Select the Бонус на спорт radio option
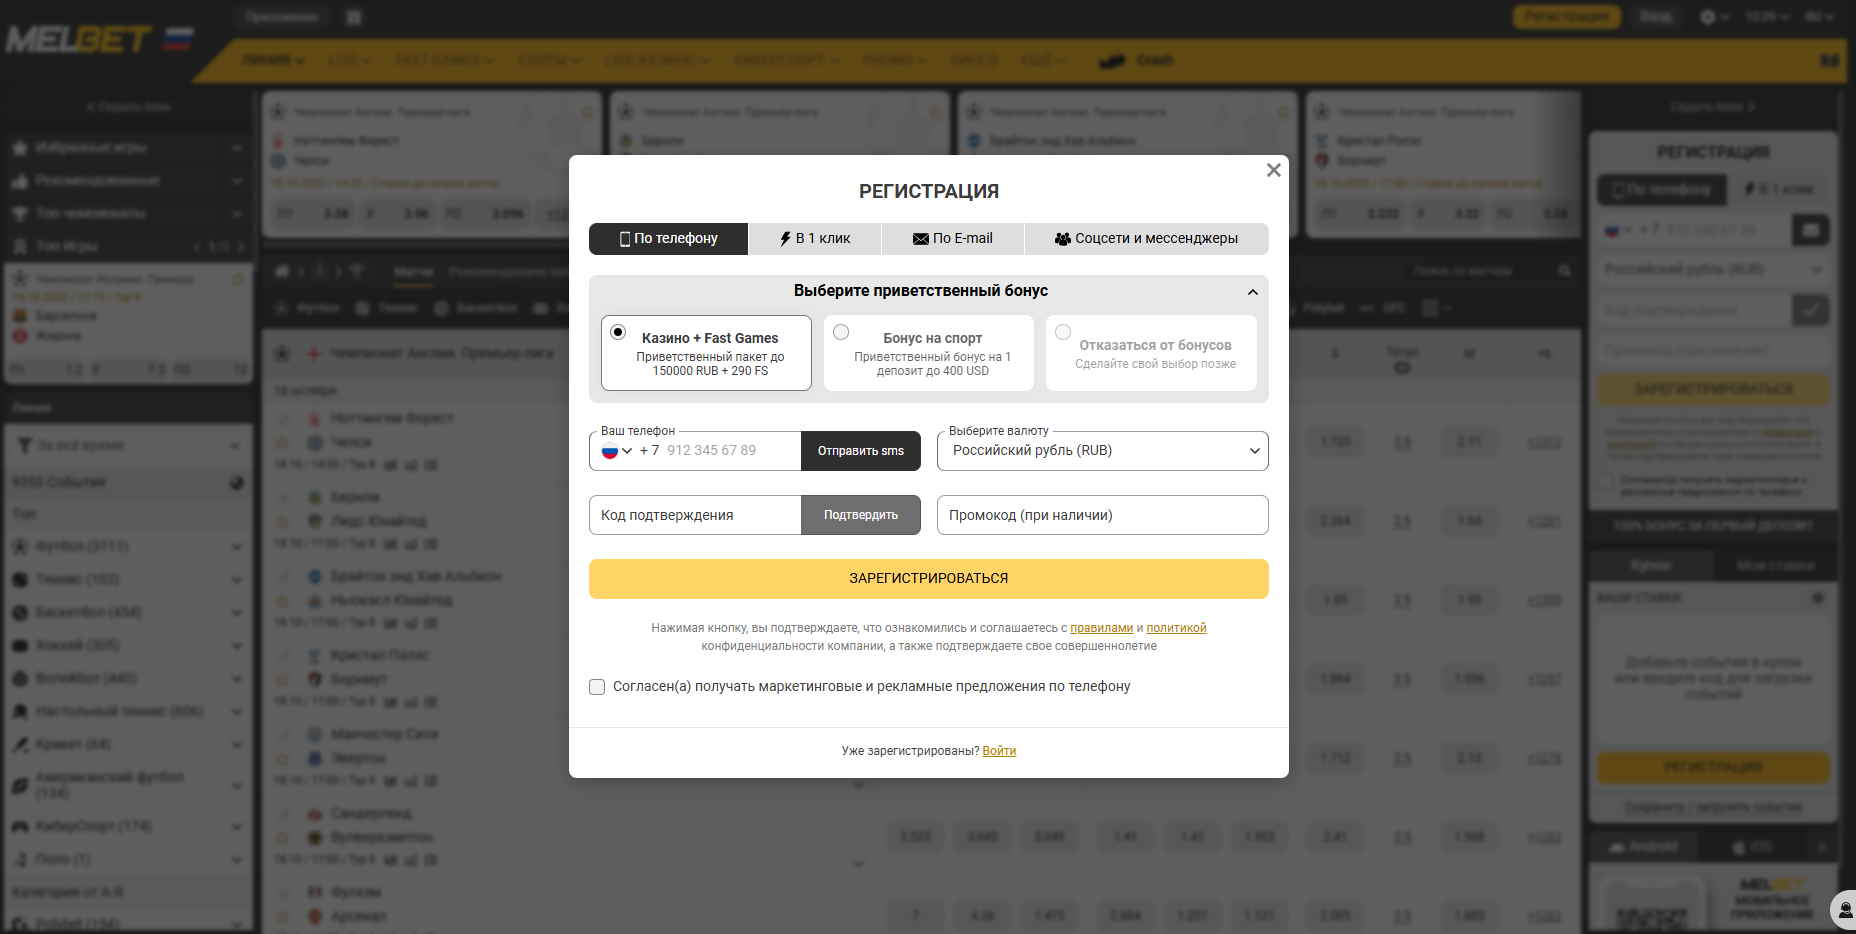 pos(841,332)
